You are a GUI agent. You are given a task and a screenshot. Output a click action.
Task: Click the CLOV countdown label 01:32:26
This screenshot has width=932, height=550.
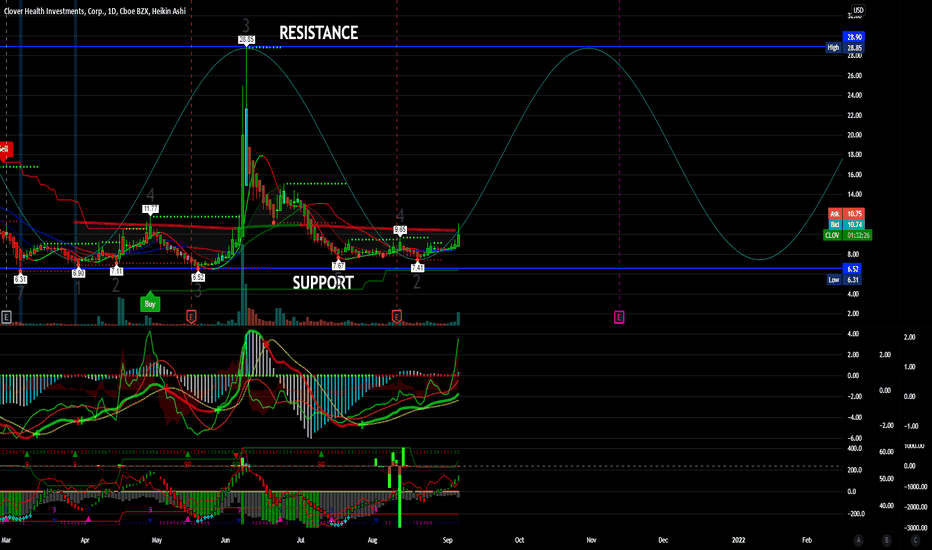point(848,235)
